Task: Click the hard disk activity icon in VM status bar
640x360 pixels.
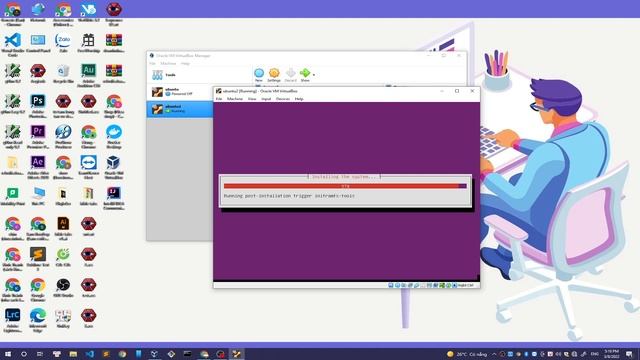Action: [391, 285]
